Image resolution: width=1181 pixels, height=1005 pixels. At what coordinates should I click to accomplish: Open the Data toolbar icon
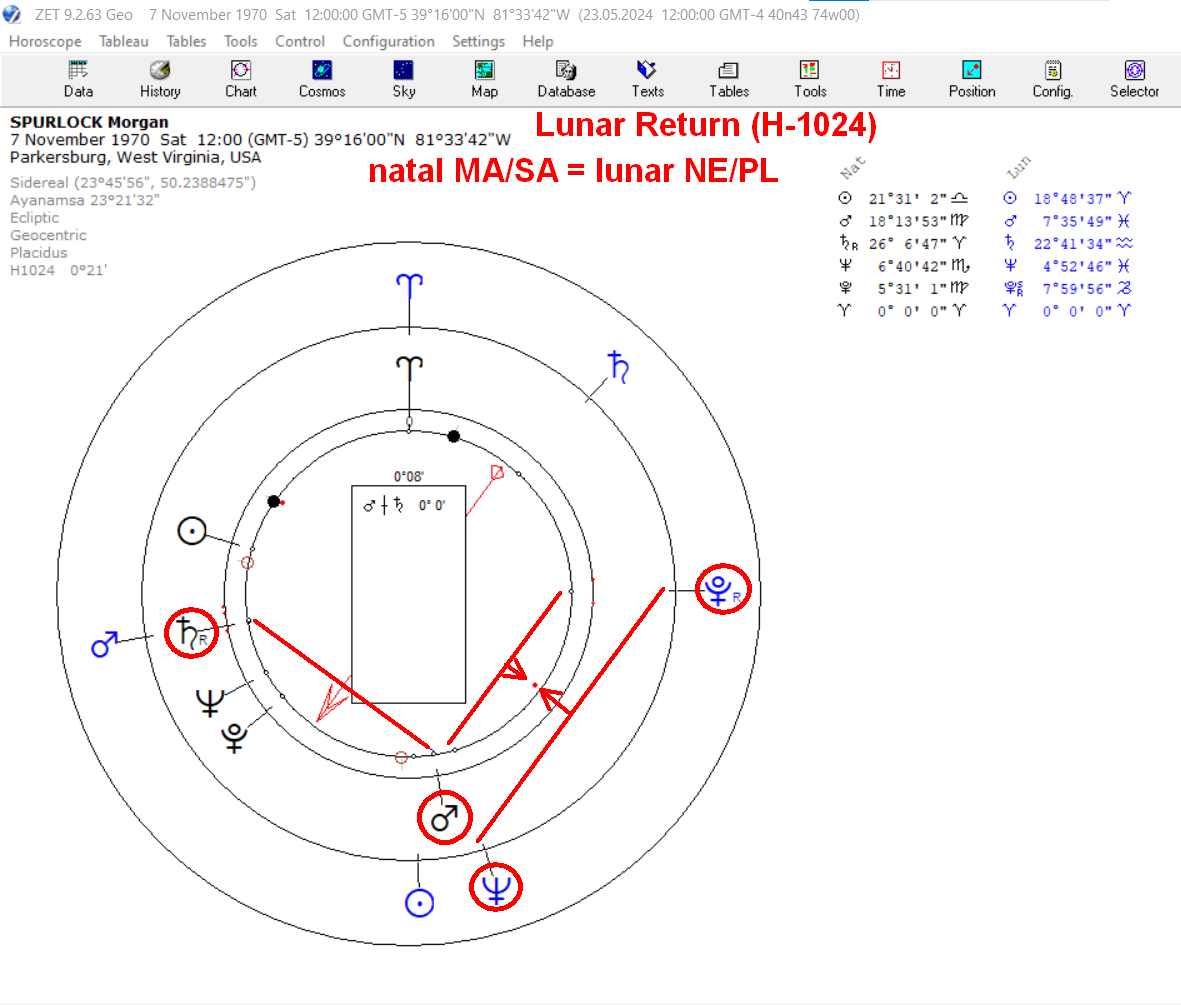(78, 79)
